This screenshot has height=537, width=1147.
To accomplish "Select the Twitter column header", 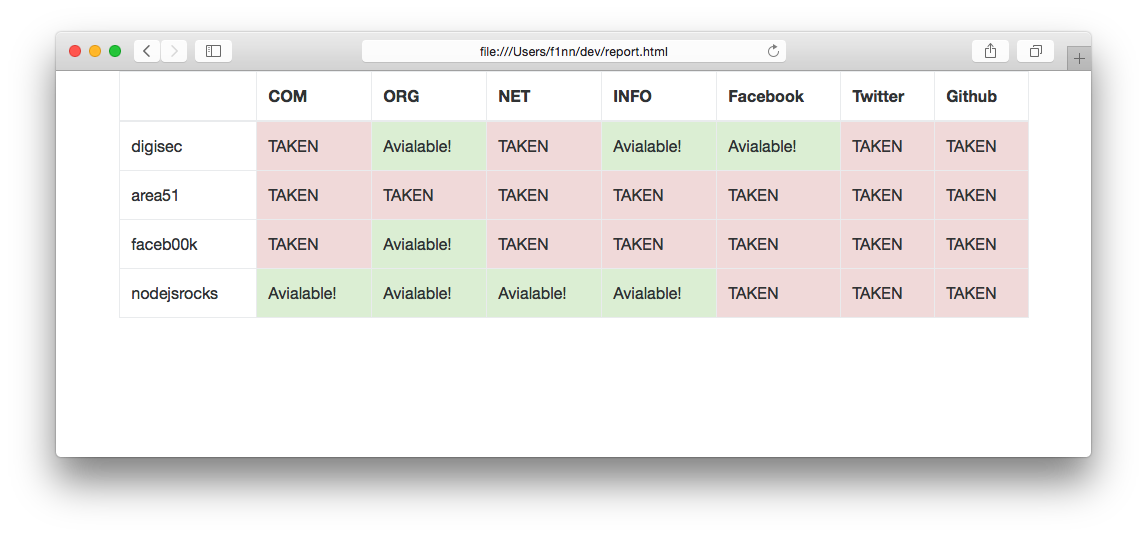I will point(887,97).
